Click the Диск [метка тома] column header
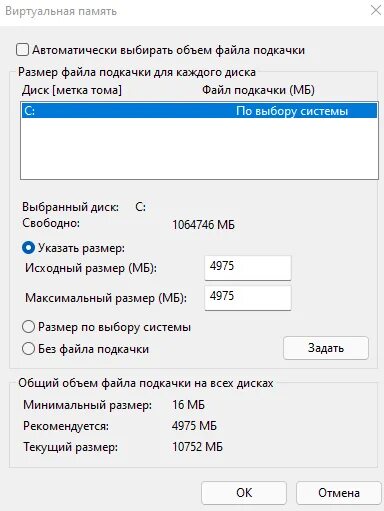The width and height of the screenshot is (384, 511). click(72, 90)
